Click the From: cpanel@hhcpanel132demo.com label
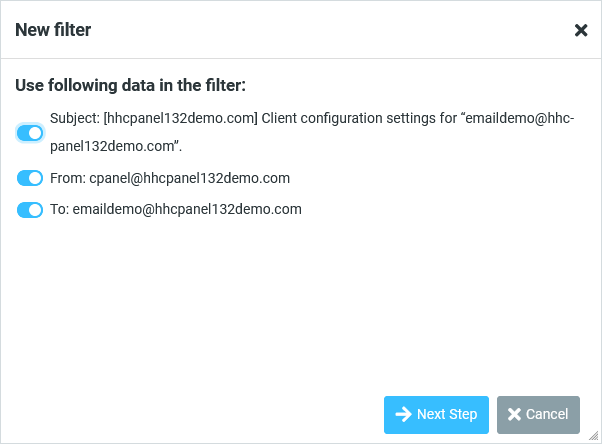This screenshot has width=602, height=444. [168, 179]
